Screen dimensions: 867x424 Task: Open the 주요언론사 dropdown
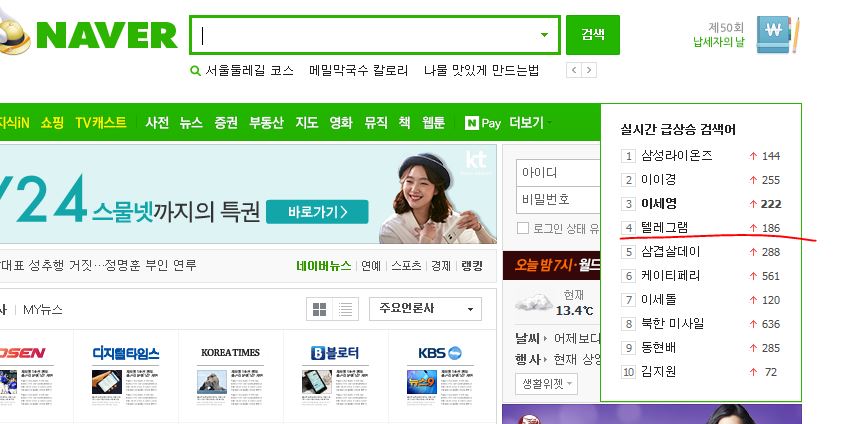tap(425, 310)
